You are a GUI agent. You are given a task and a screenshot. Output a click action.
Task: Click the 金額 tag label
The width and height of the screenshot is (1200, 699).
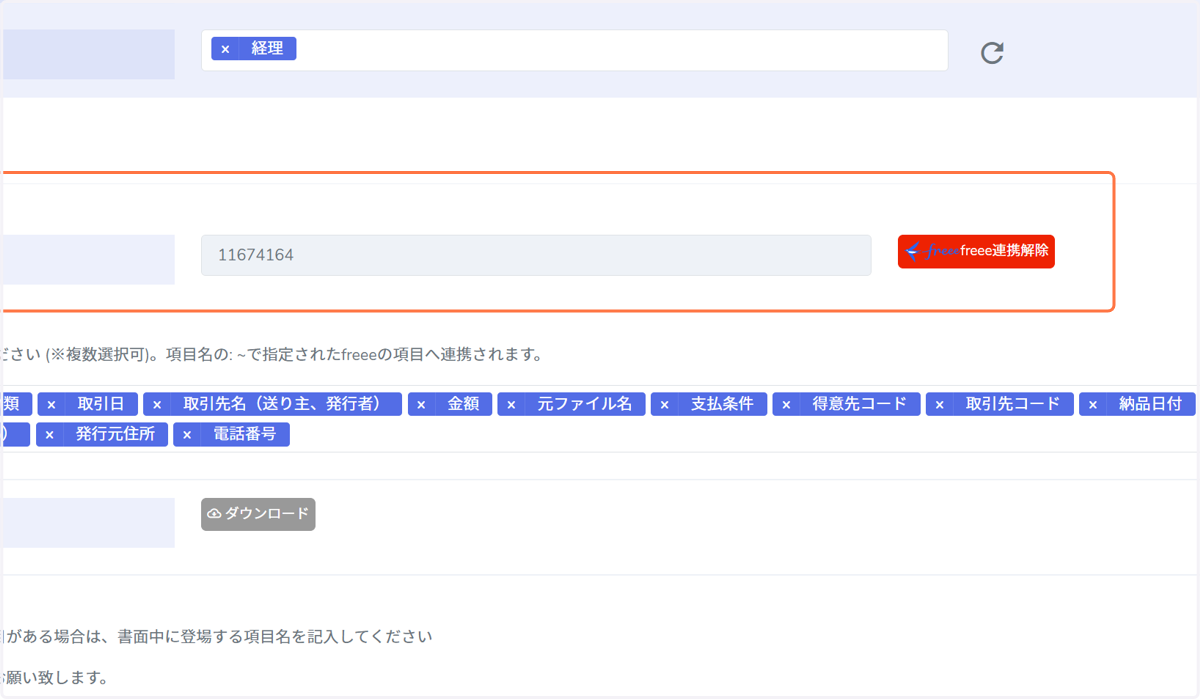463,404
